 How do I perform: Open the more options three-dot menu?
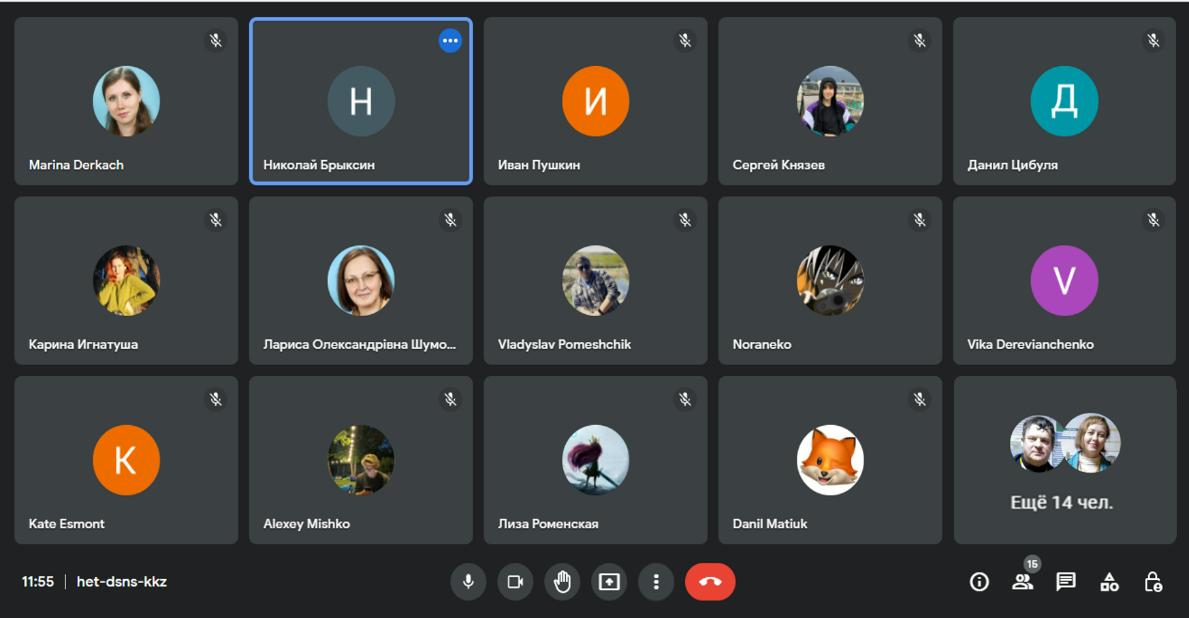click(x=656, y=582)
